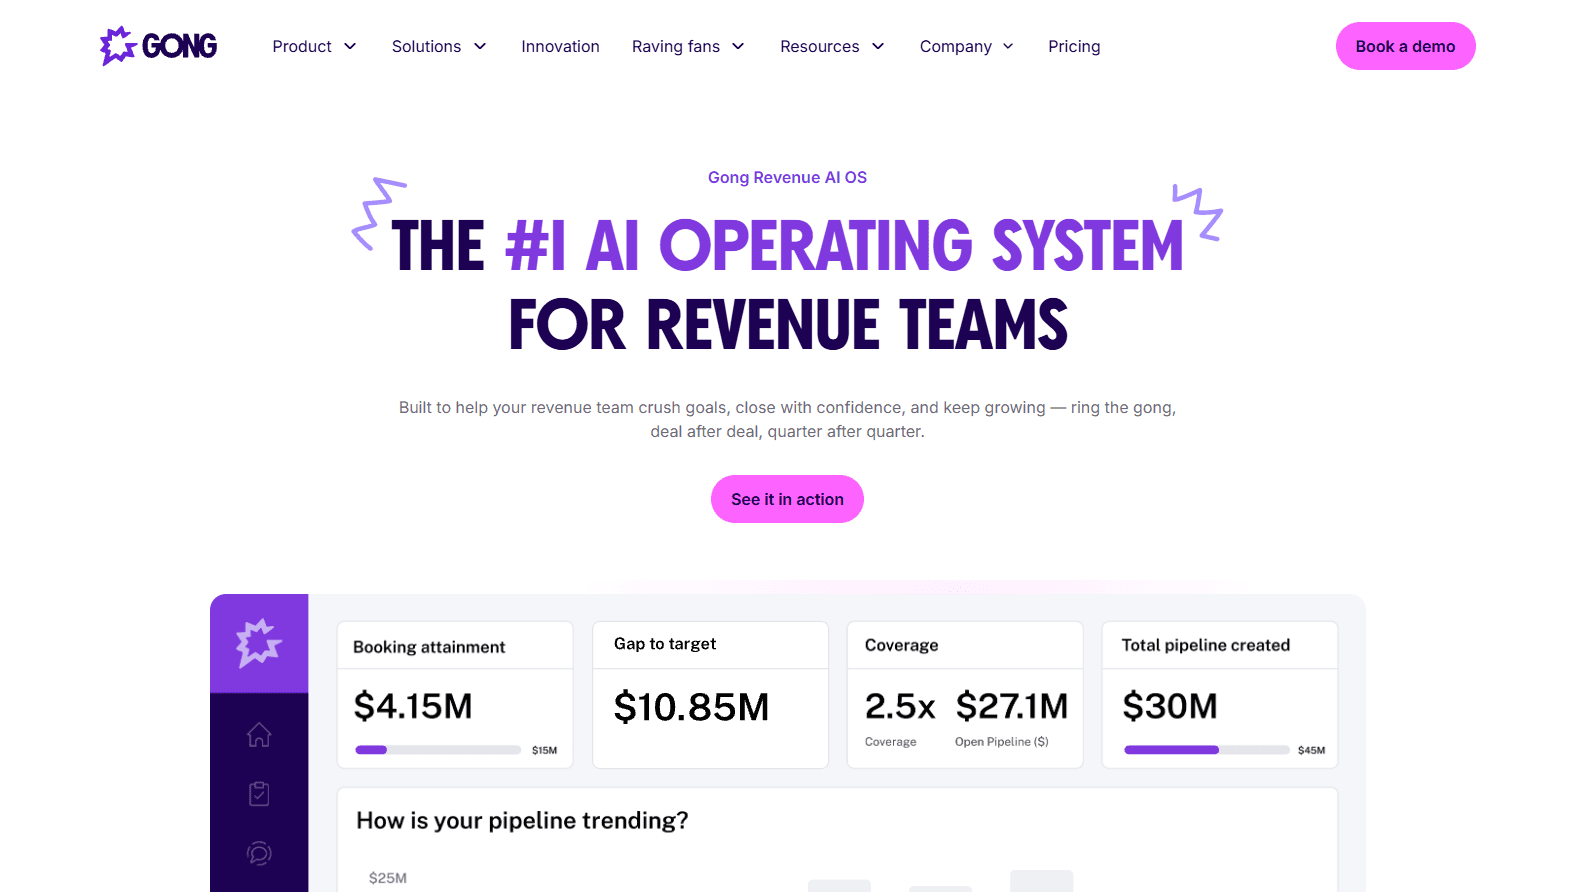Select the home icon in dashboard sidebar
Image resolution: width=1576 pixels, height=892 pixels.
pos(259,735)
